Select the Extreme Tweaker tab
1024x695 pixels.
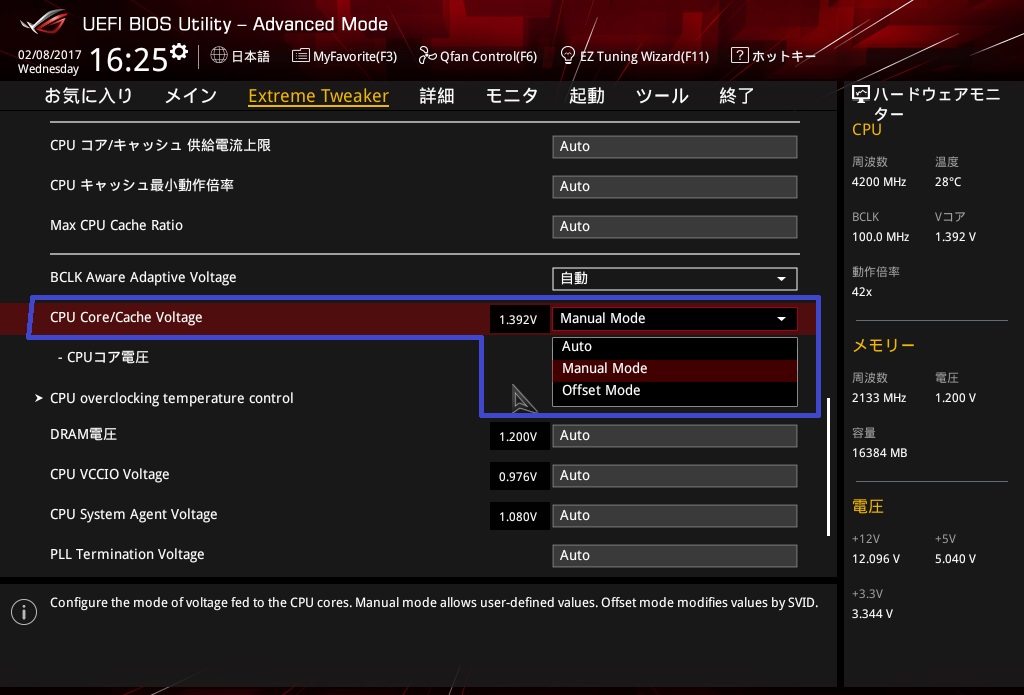tap(319, 96)
